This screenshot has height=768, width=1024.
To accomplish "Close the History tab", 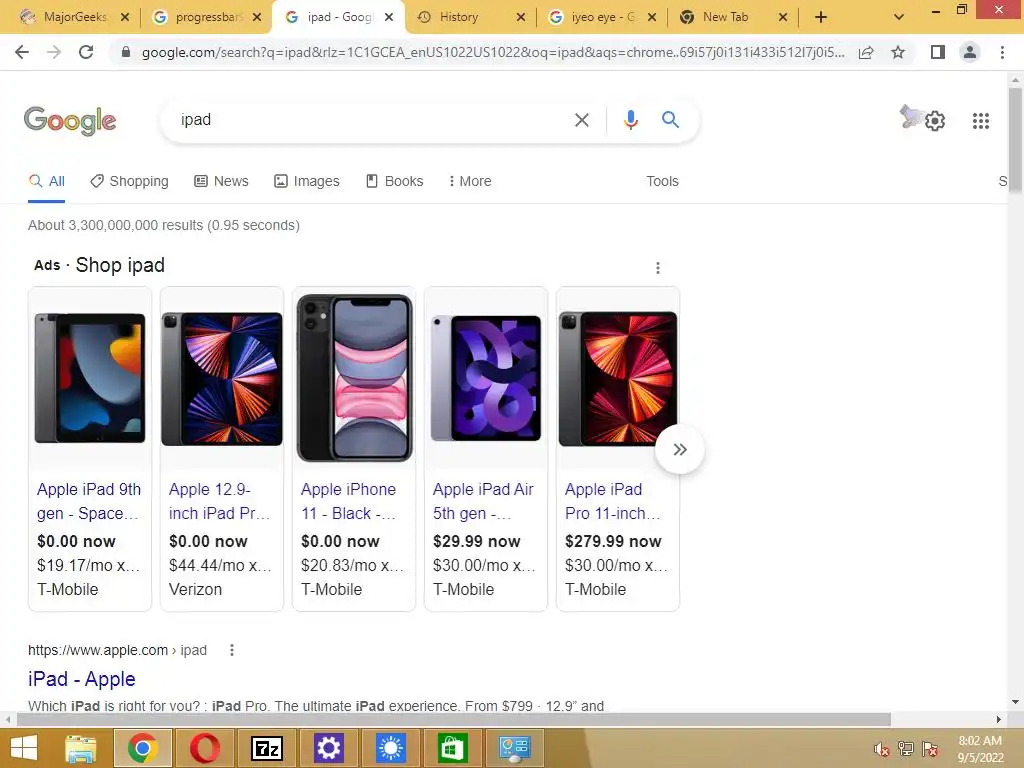I will [520, 17].
